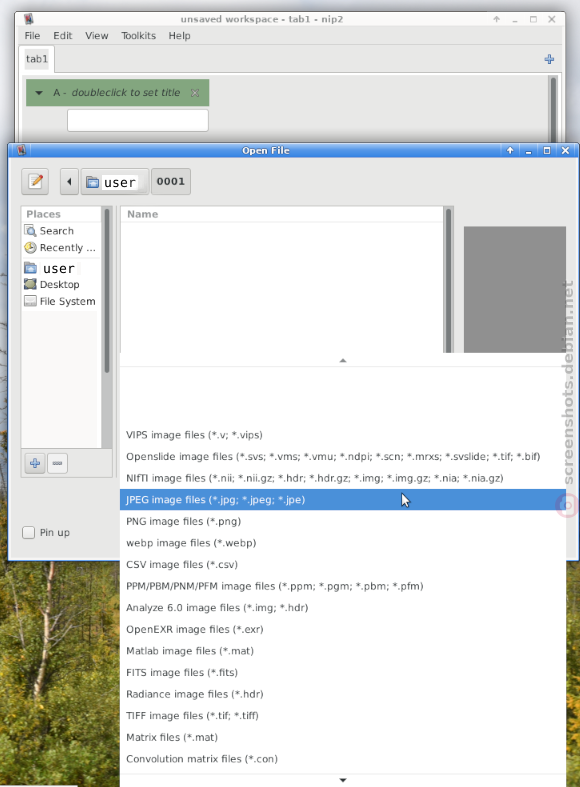Screen dimensions: 580x787
Task: Collapse column A with its triangle
Action: tap(39, 93)
